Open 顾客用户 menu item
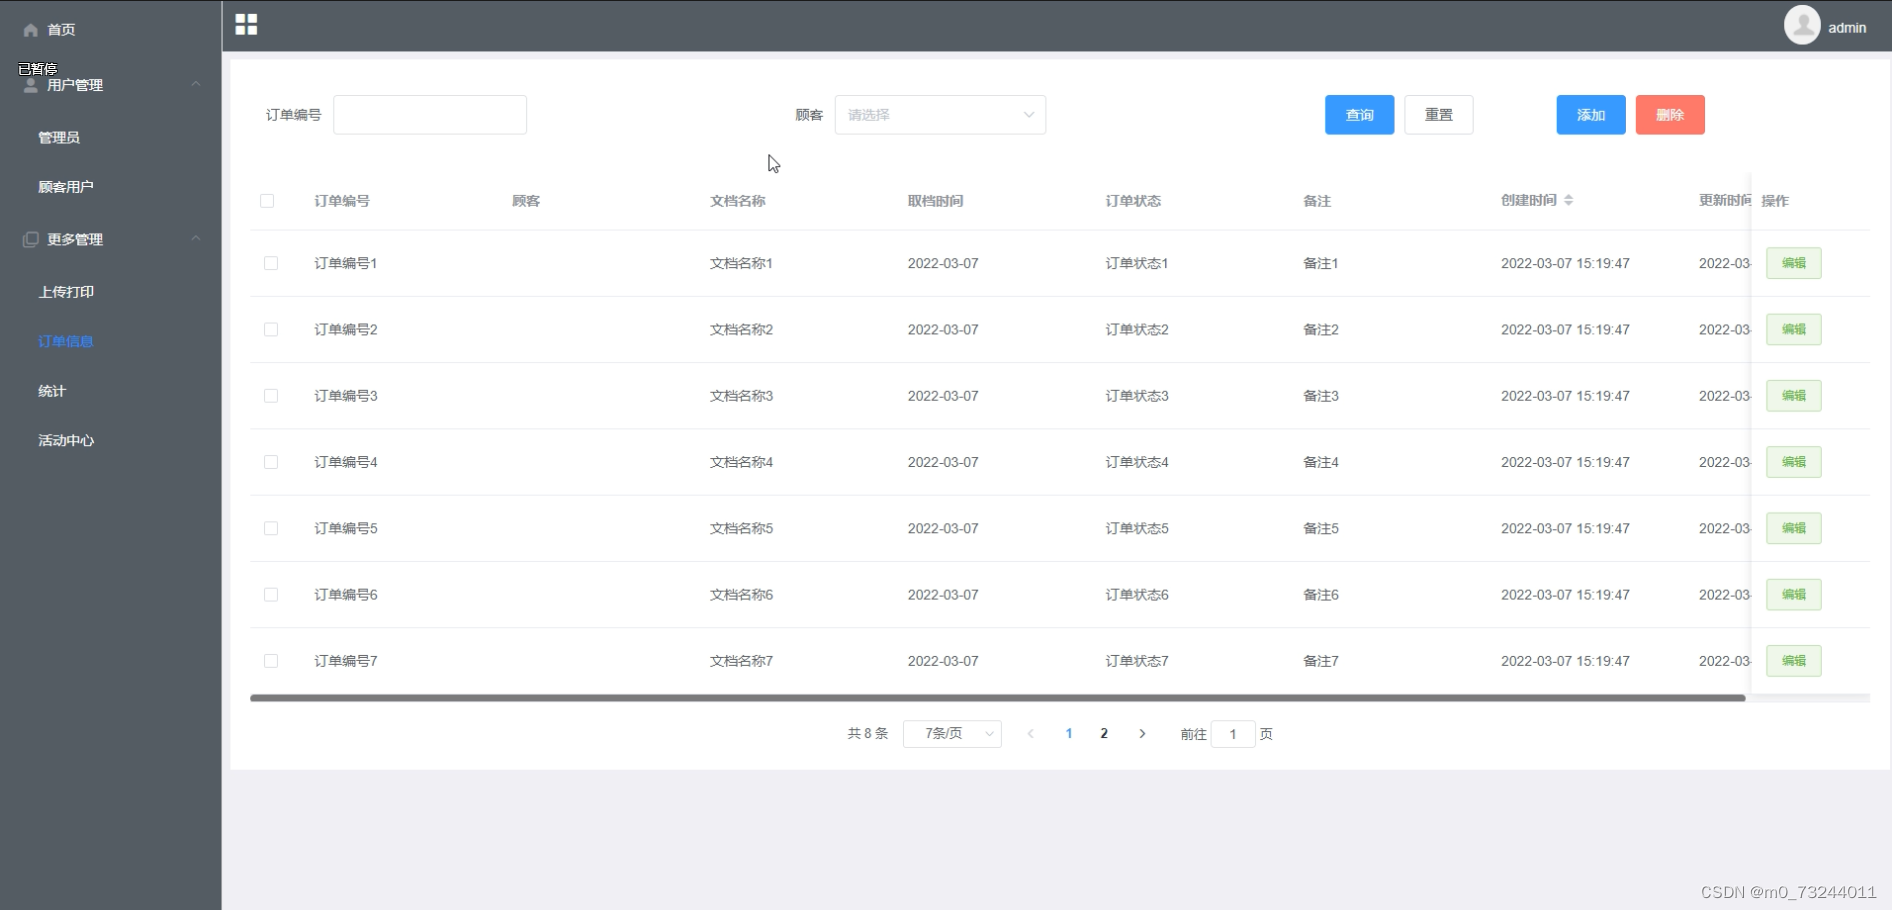1892x910 pixels. point(66,187)
